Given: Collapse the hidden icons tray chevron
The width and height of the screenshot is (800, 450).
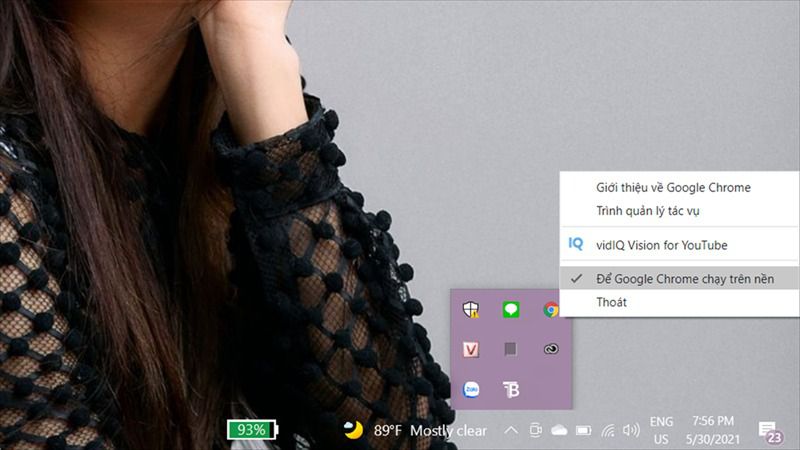Looking at the screenshot, I should [x=511, y=431].
